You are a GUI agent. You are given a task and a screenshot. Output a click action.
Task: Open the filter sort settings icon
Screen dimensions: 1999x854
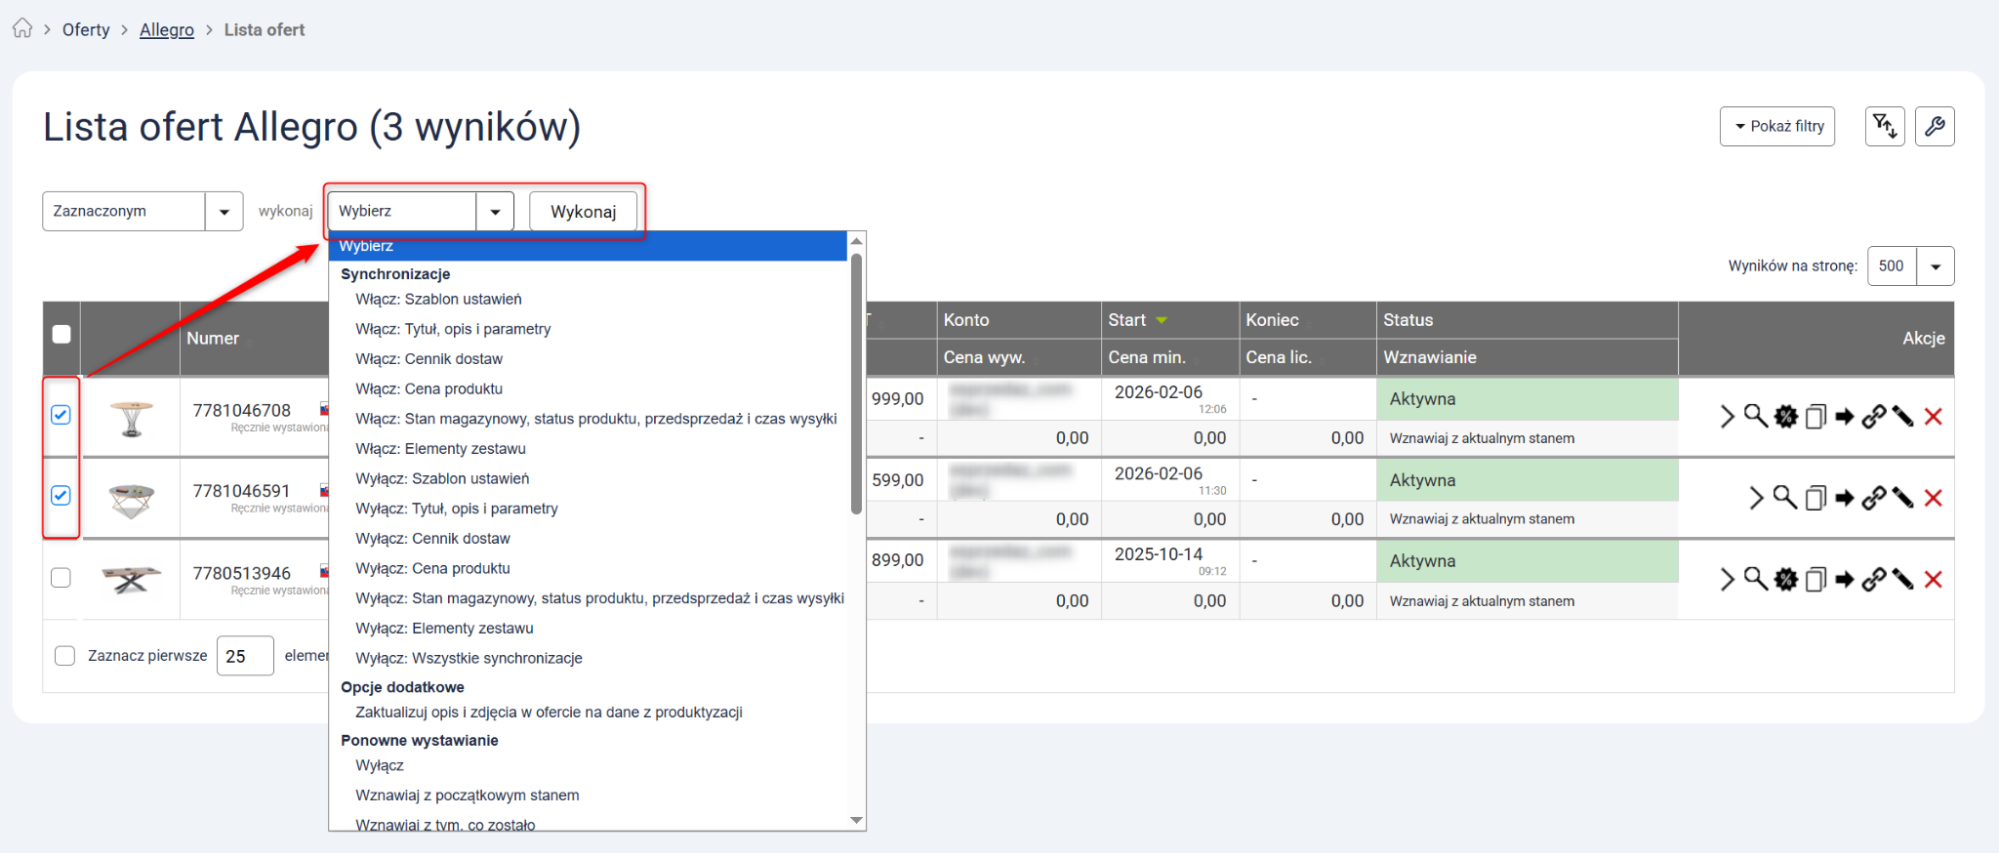(x=1884, y=127)
